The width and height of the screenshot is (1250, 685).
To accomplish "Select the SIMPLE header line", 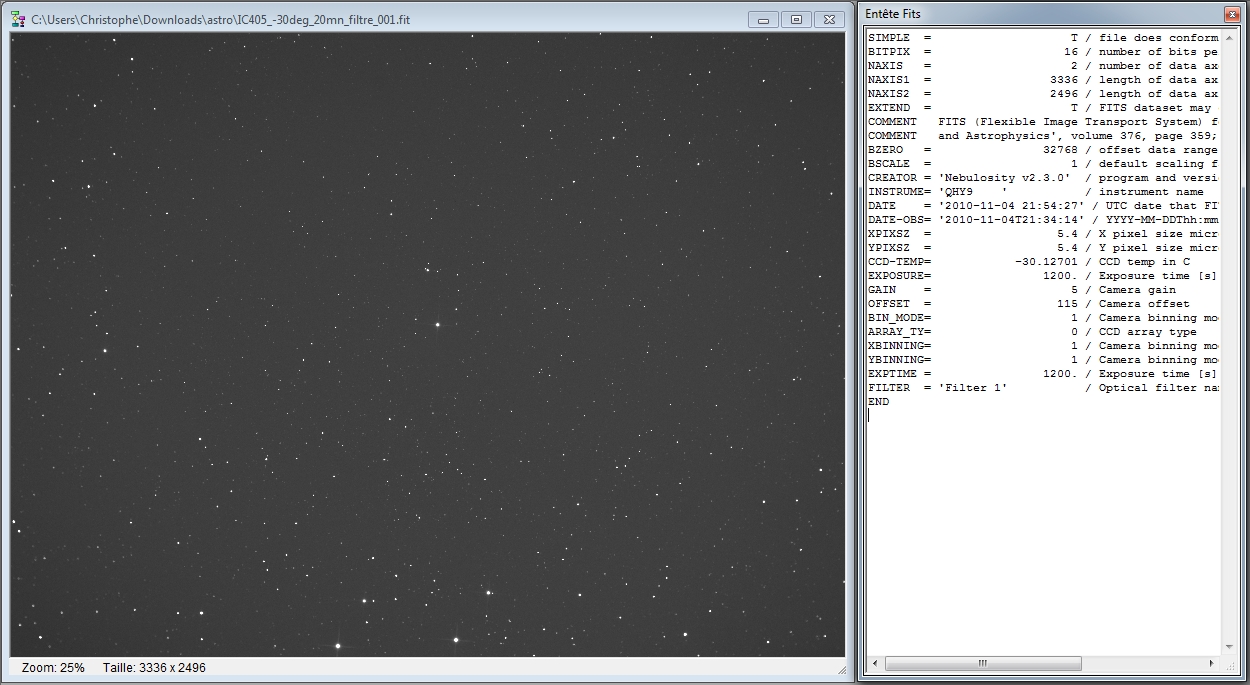I will (x=1043, y=38).
